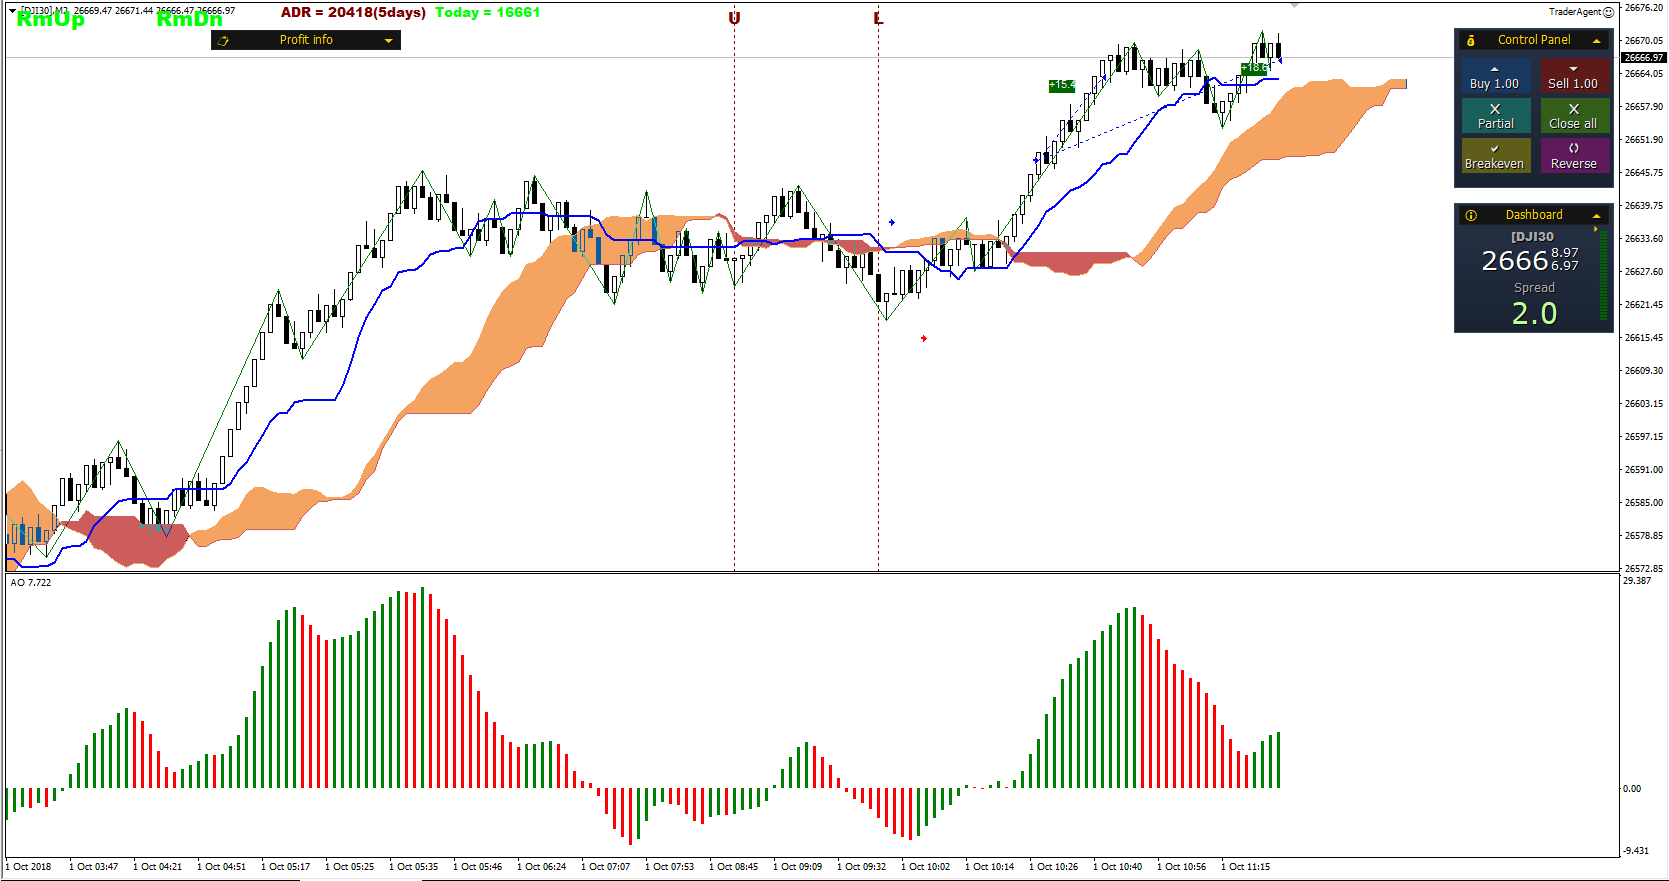This screenshot has height=881, width=1669.
Task: Click the blue arrow marker on chart
Action: 892,222
